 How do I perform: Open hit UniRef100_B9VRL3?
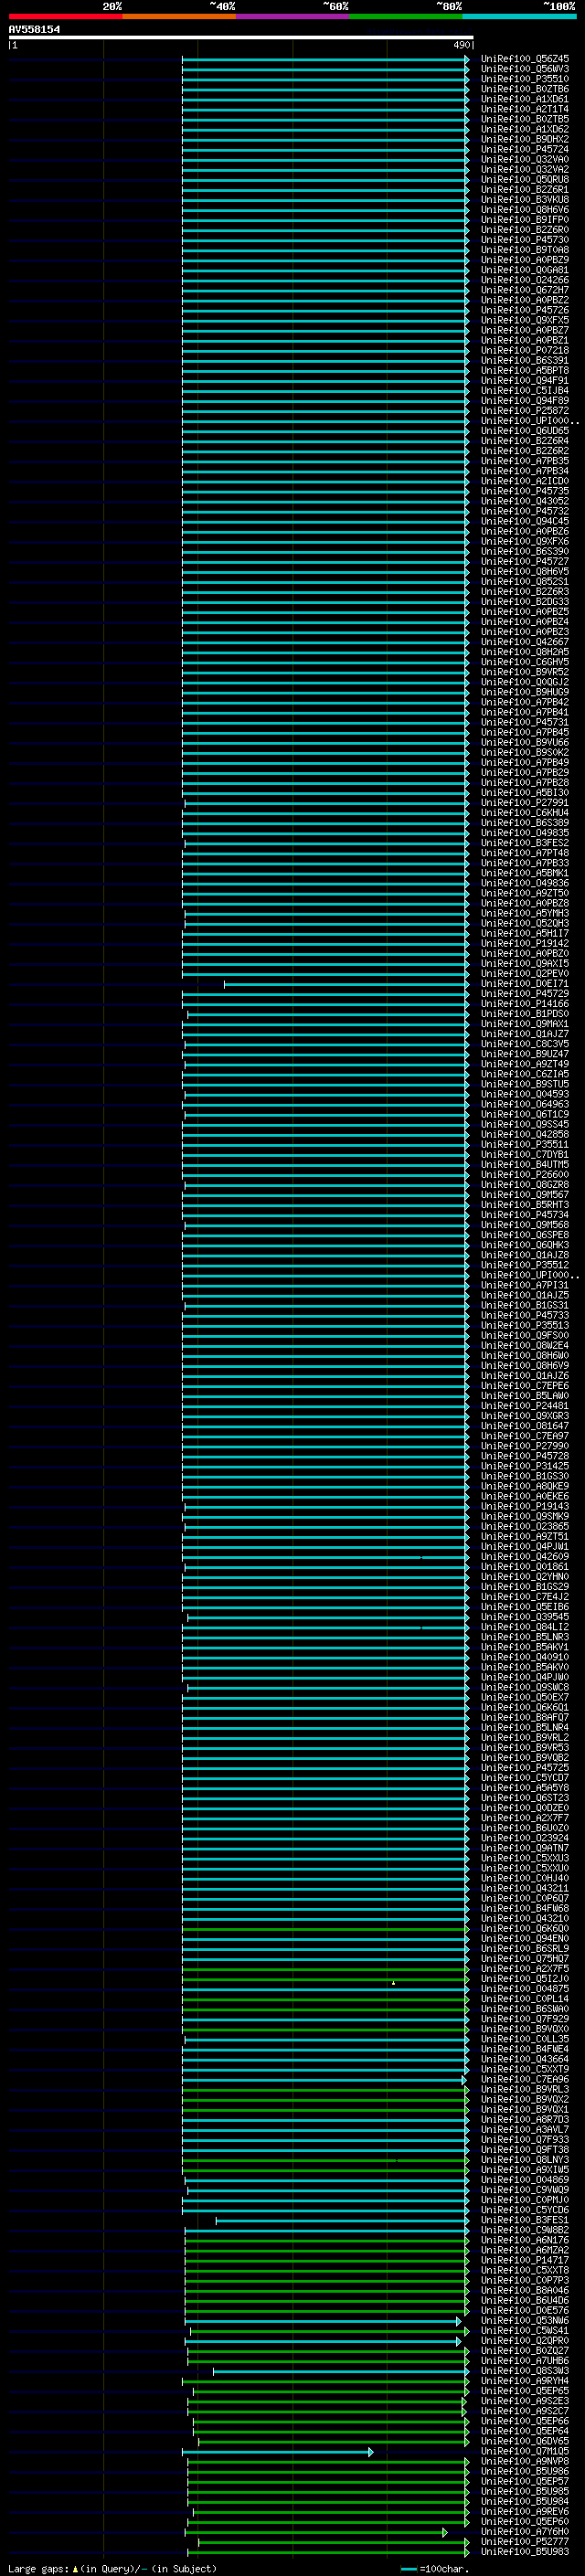(x=524, y=2088)
